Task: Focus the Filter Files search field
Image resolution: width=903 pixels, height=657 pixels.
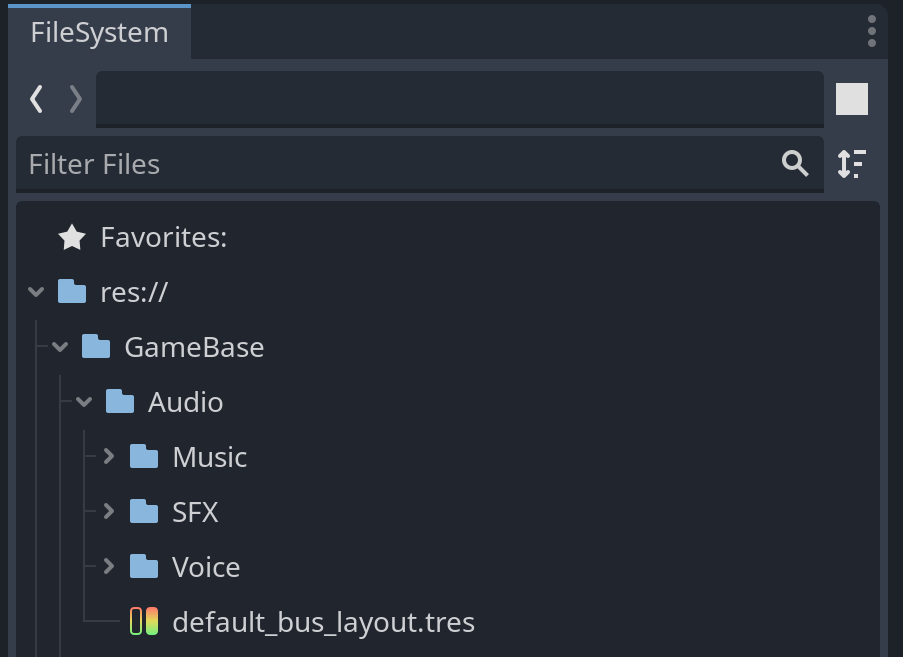Action: point(400,164)
